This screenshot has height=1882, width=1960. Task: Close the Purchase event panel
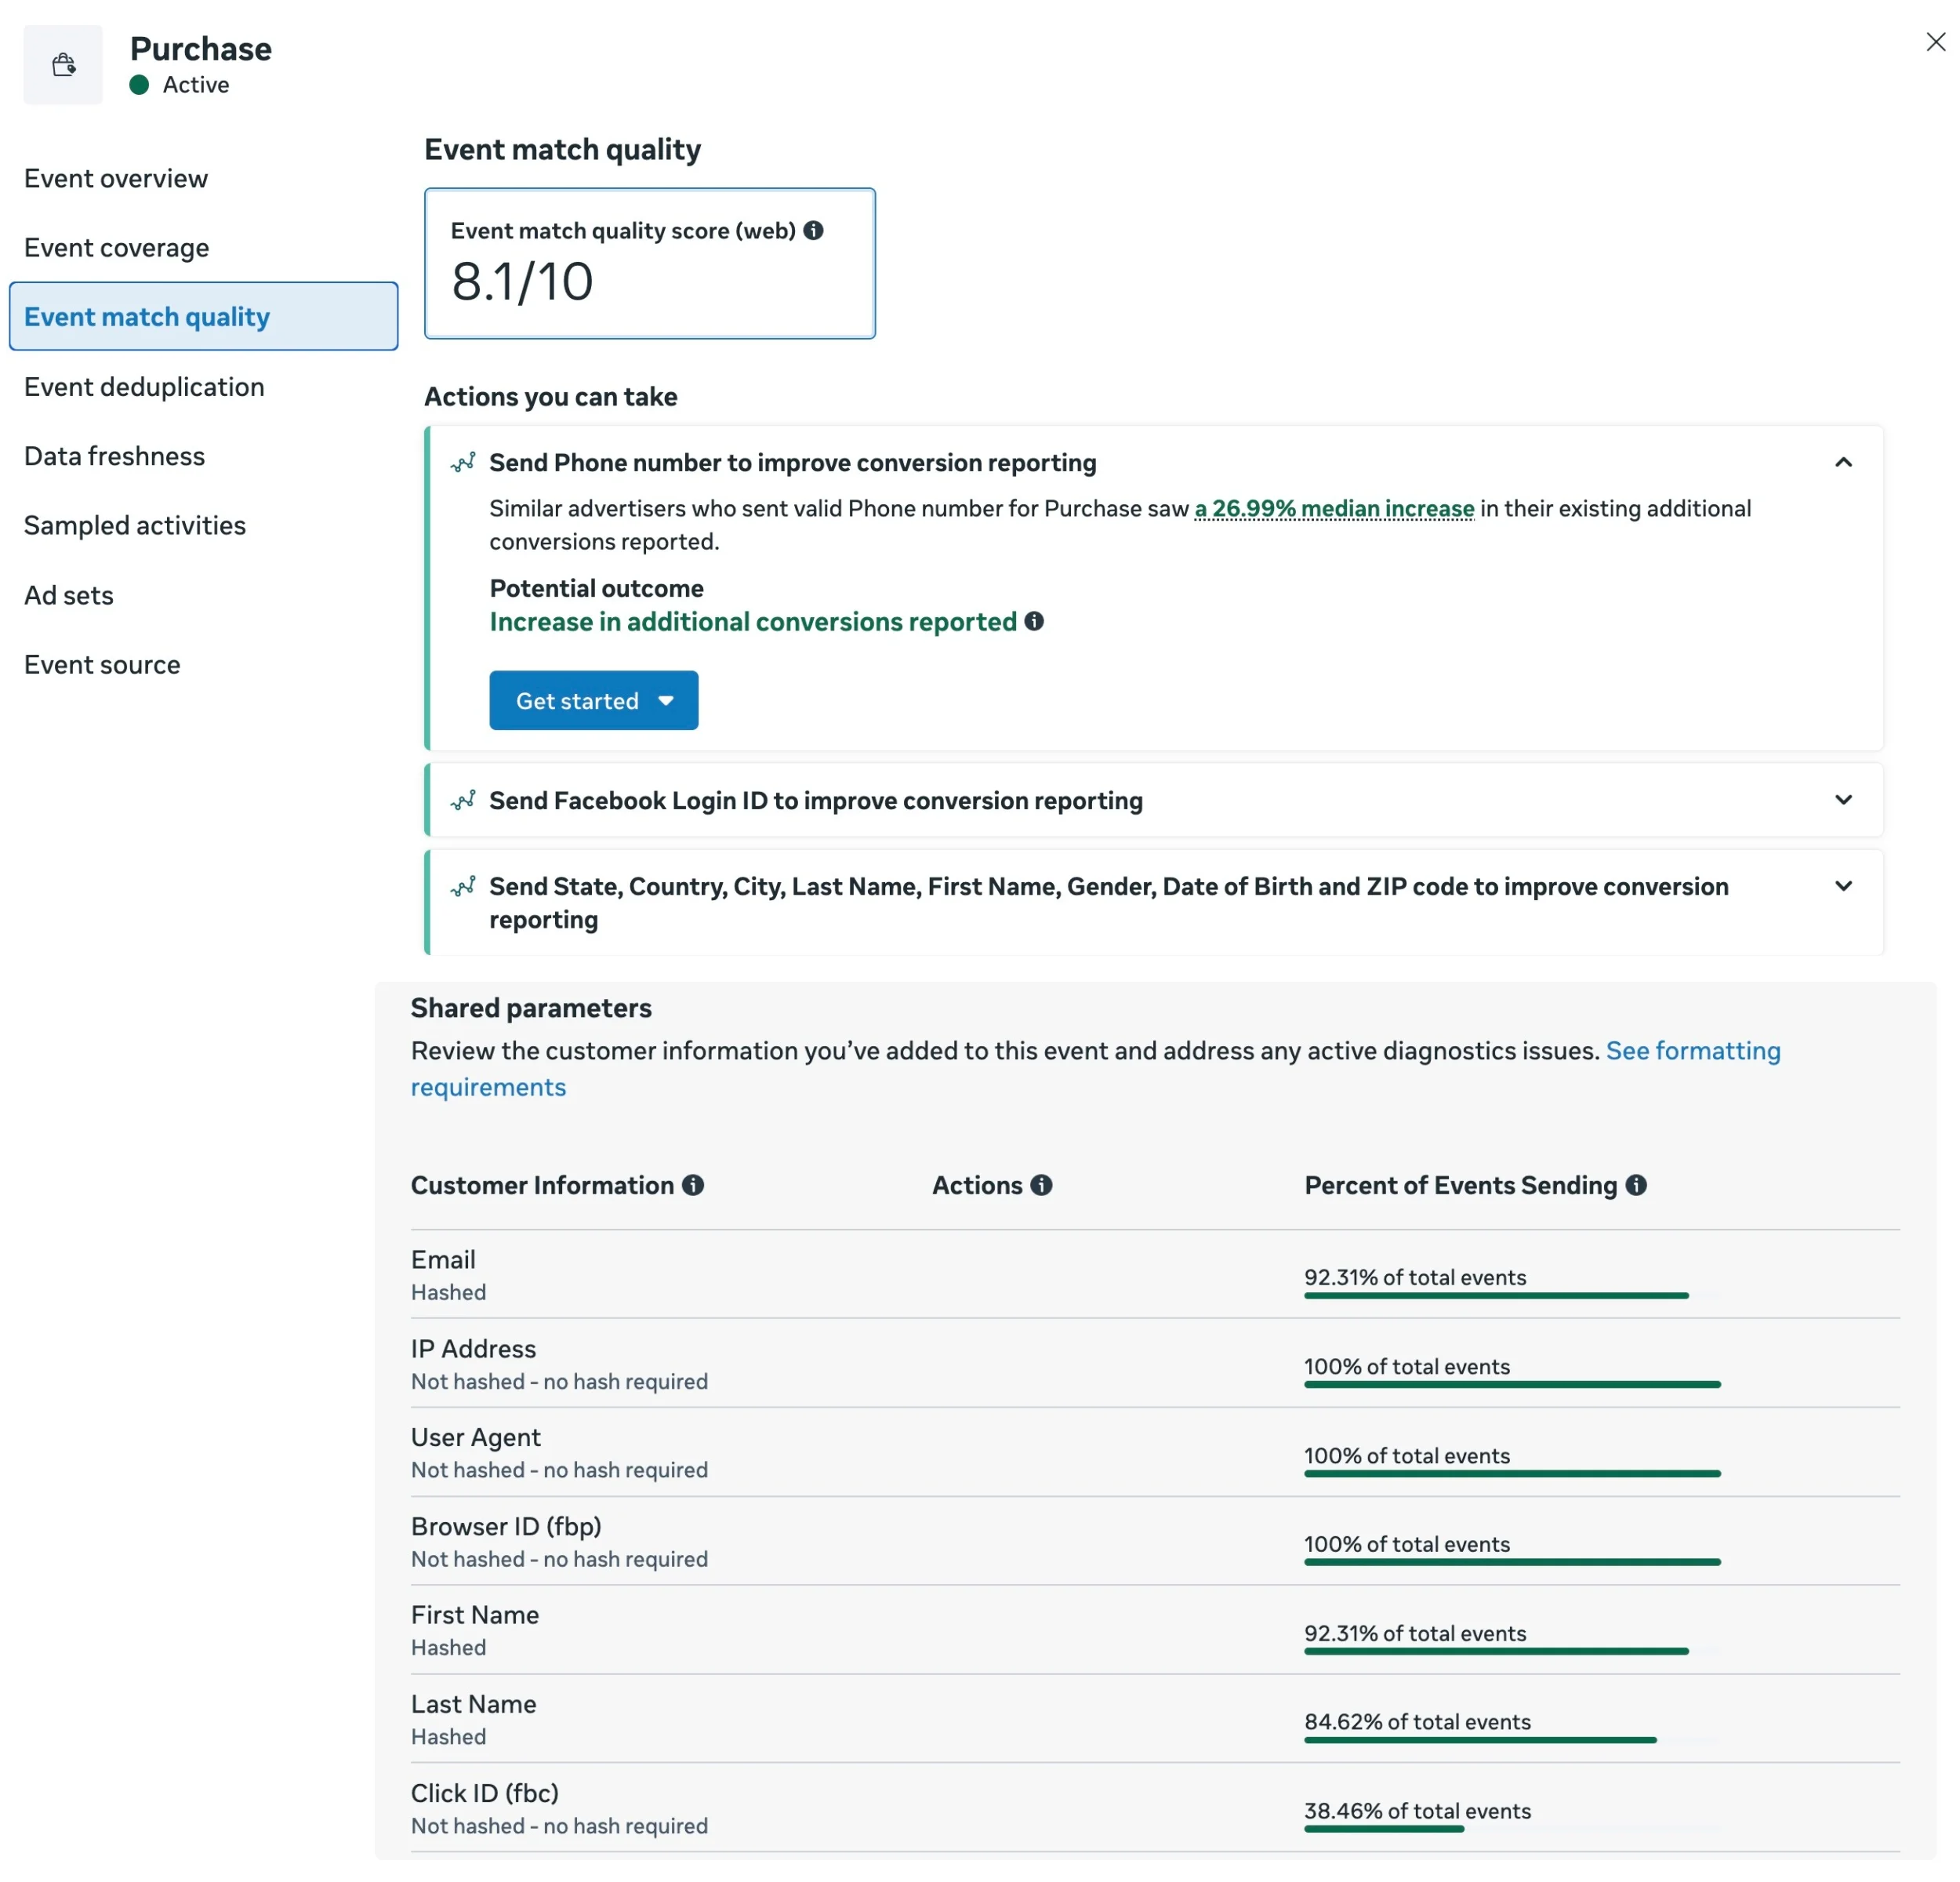pyautogui.click(x=1935, y=42)
